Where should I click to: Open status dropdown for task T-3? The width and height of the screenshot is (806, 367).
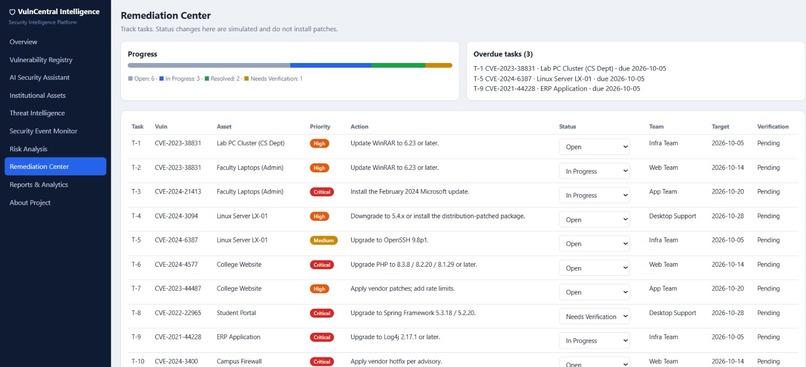(x=595, y=195)
